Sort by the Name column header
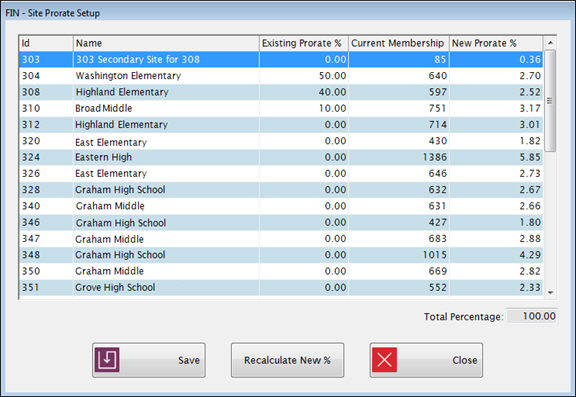 (x=166, y=43)
